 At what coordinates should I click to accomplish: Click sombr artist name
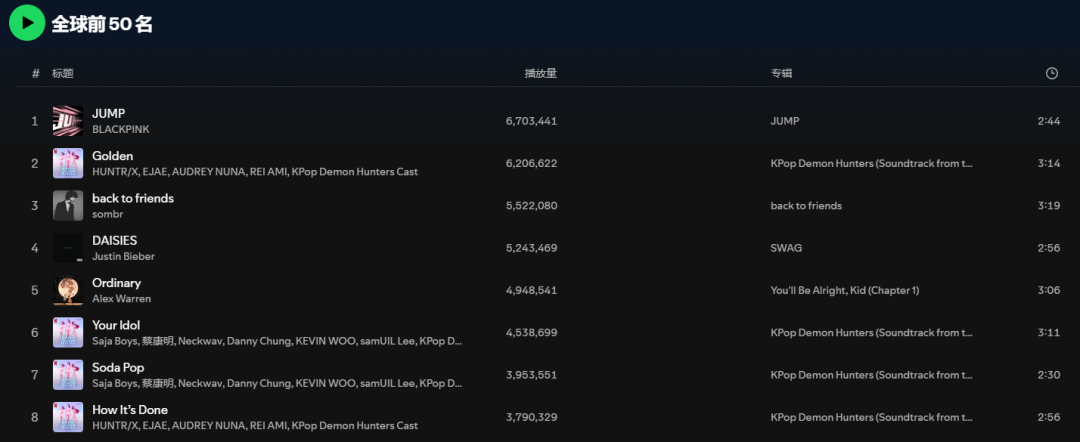[x=106, y=214]
